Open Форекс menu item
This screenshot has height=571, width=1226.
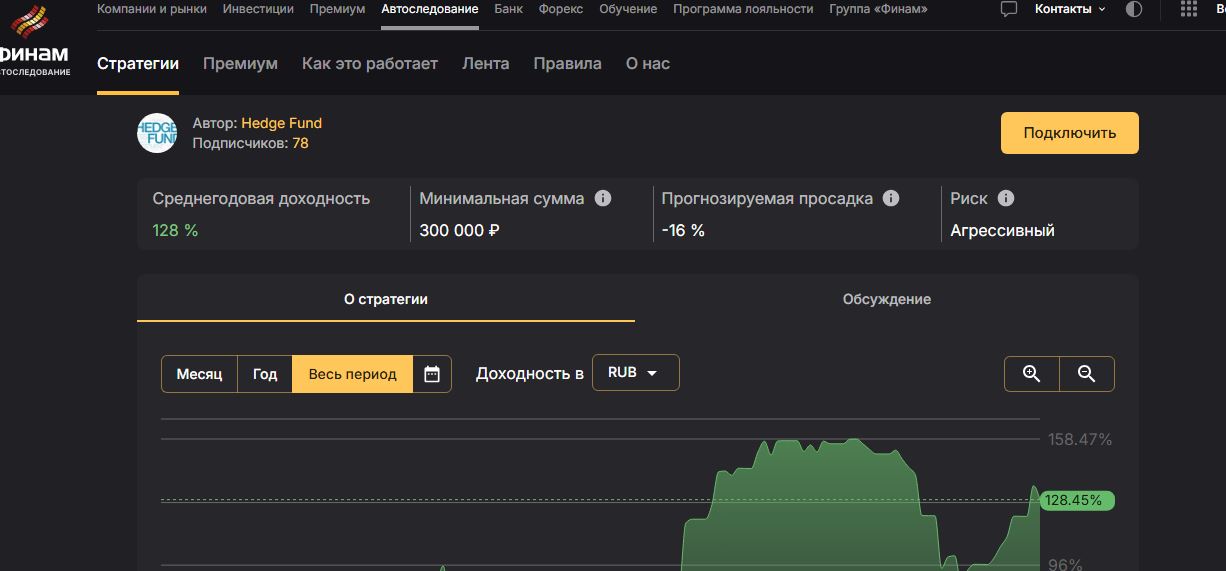(561, 9)
